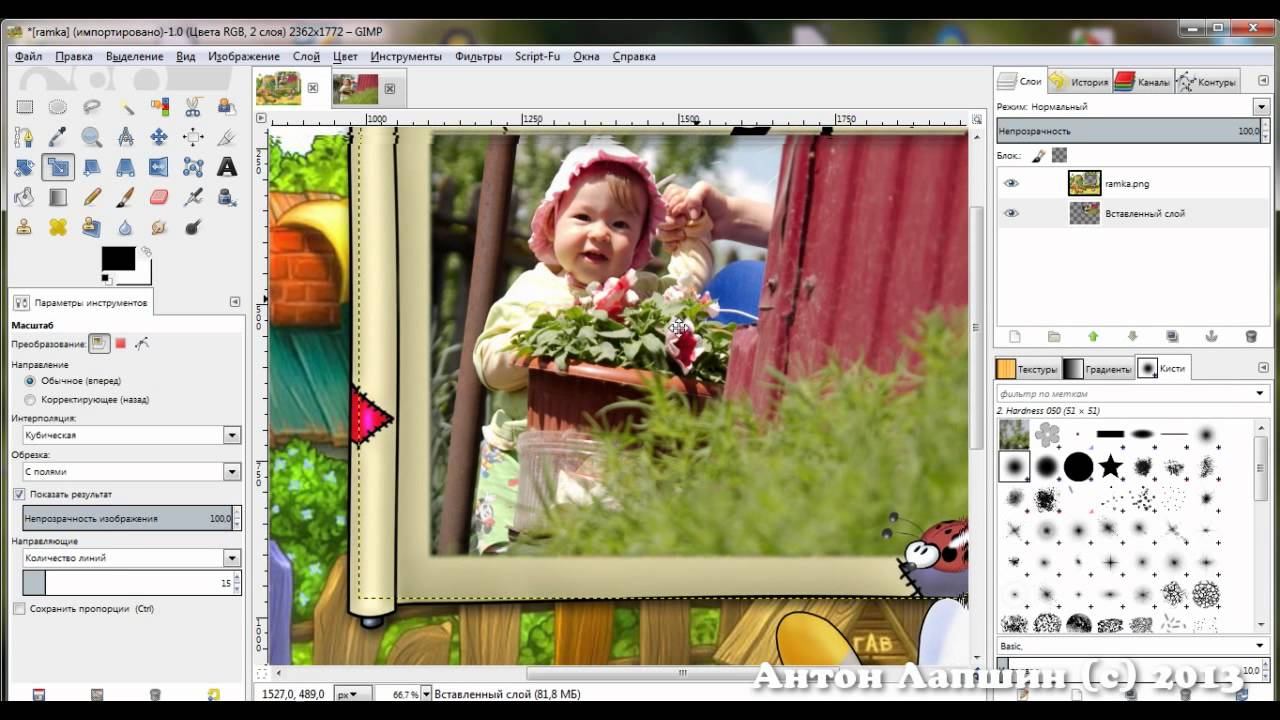Click the foreground color swatch
Image resolution: width=1280 pixels, height=720 pixels.
118,259
